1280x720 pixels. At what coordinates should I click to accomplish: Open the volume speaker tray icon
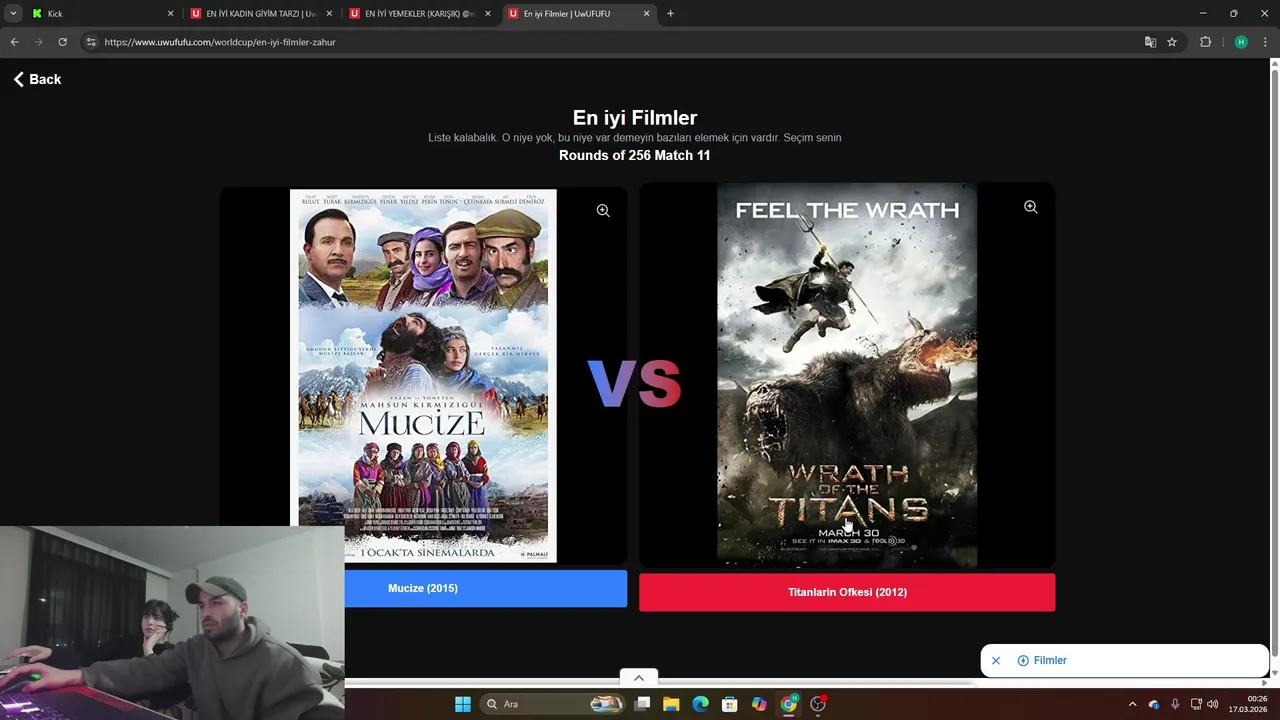click(1213, 704)
